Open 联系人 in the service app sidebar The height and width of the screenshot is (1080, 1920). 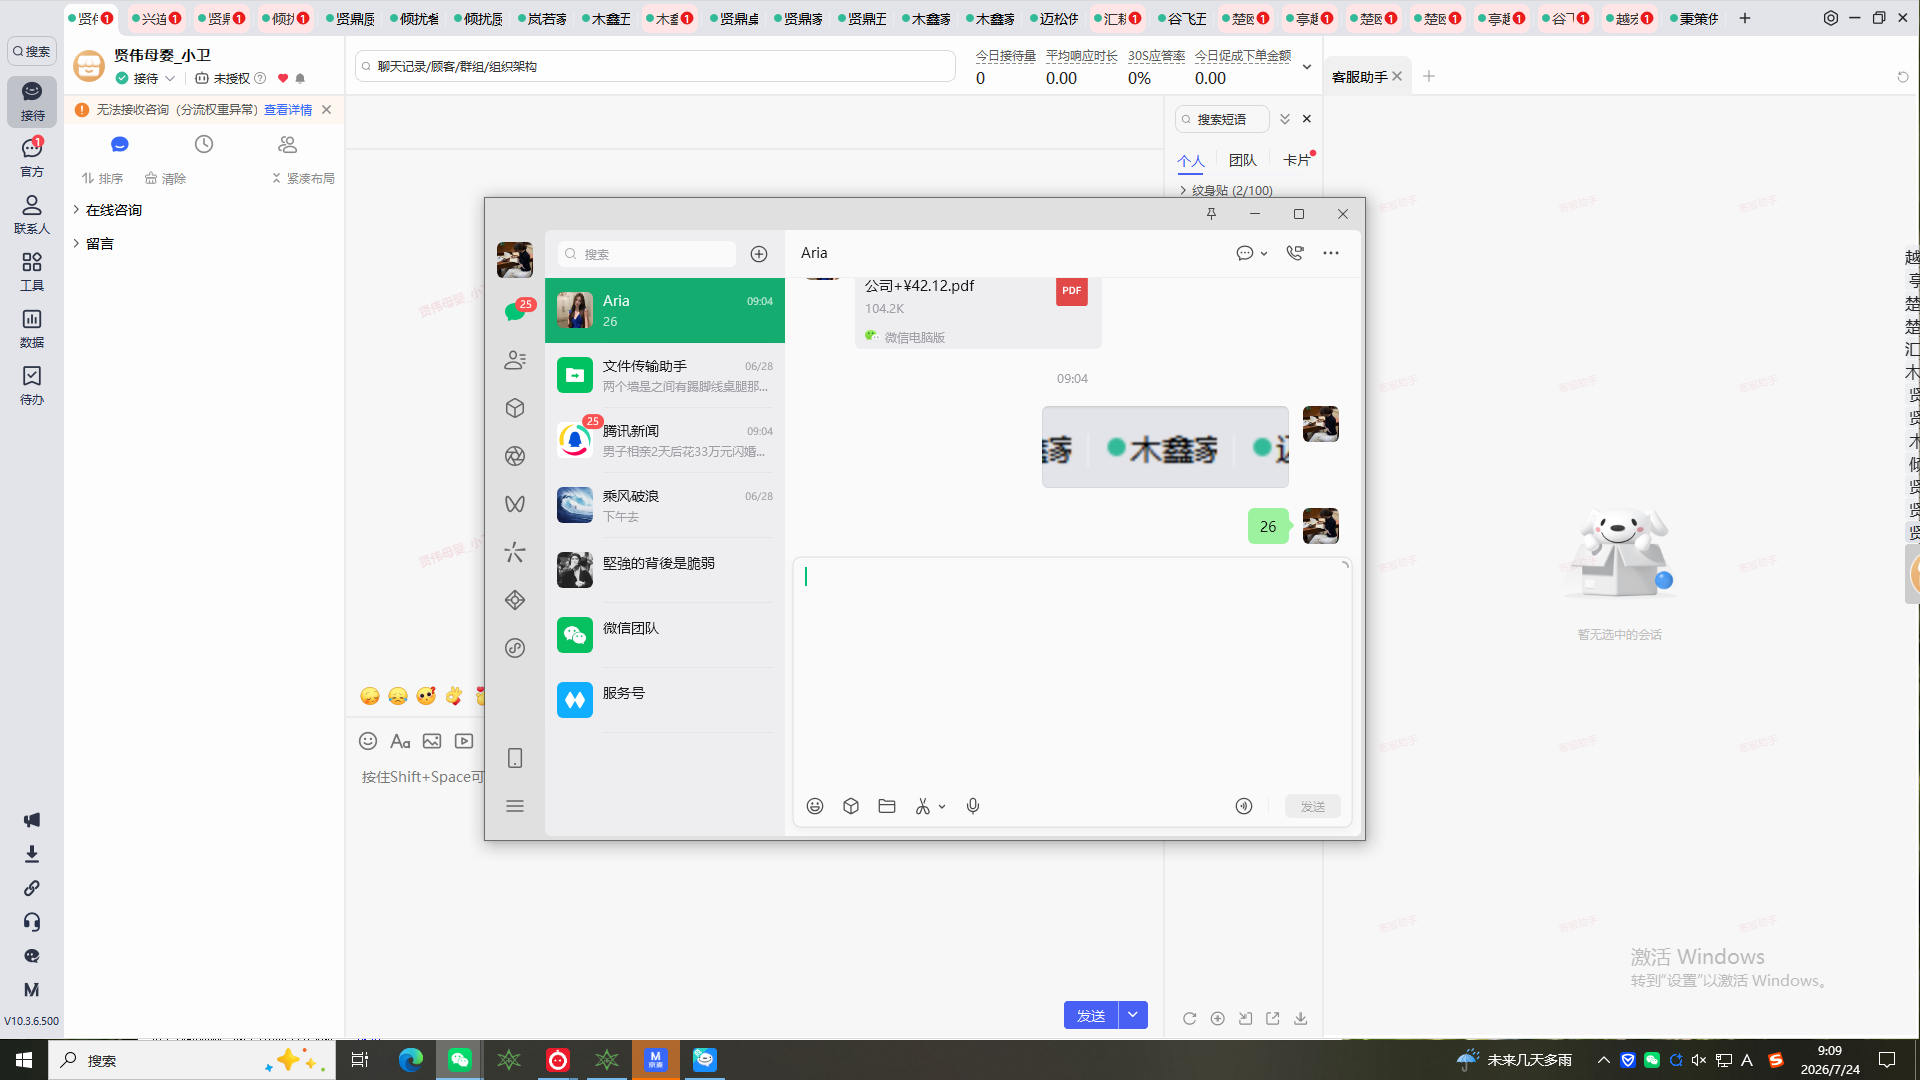pyautogui.click(x=32, y=214)
